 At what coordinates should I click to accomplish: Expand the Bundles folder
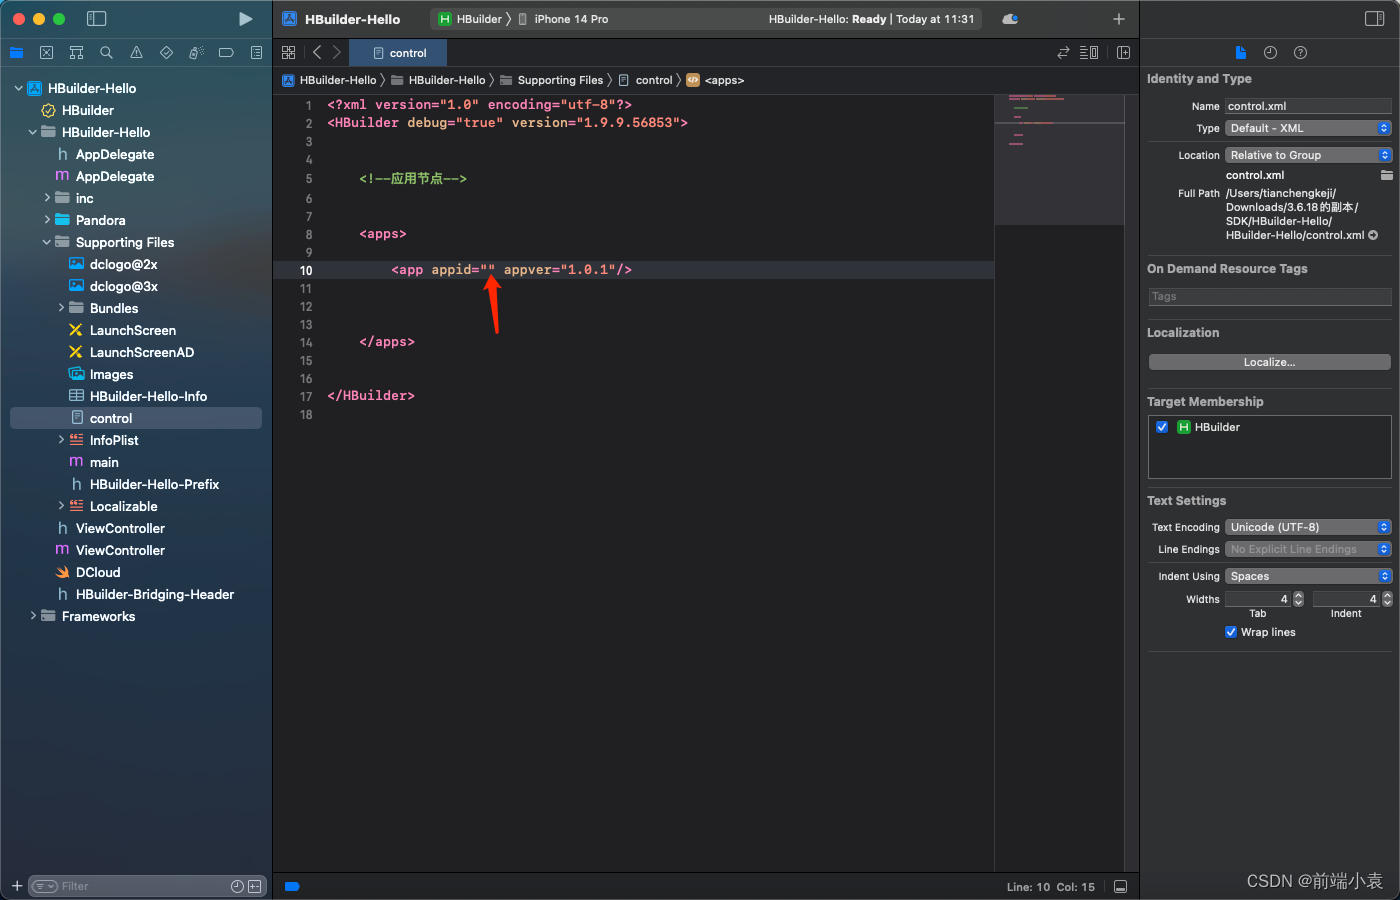[61, 308]
